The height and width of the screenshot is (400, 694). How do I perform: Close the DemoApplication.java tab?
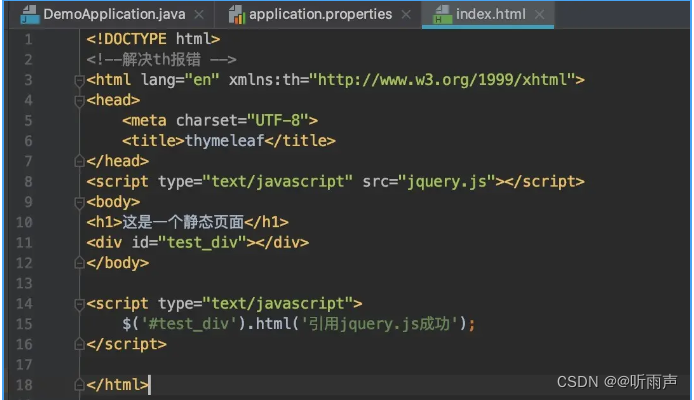[199, 15]
